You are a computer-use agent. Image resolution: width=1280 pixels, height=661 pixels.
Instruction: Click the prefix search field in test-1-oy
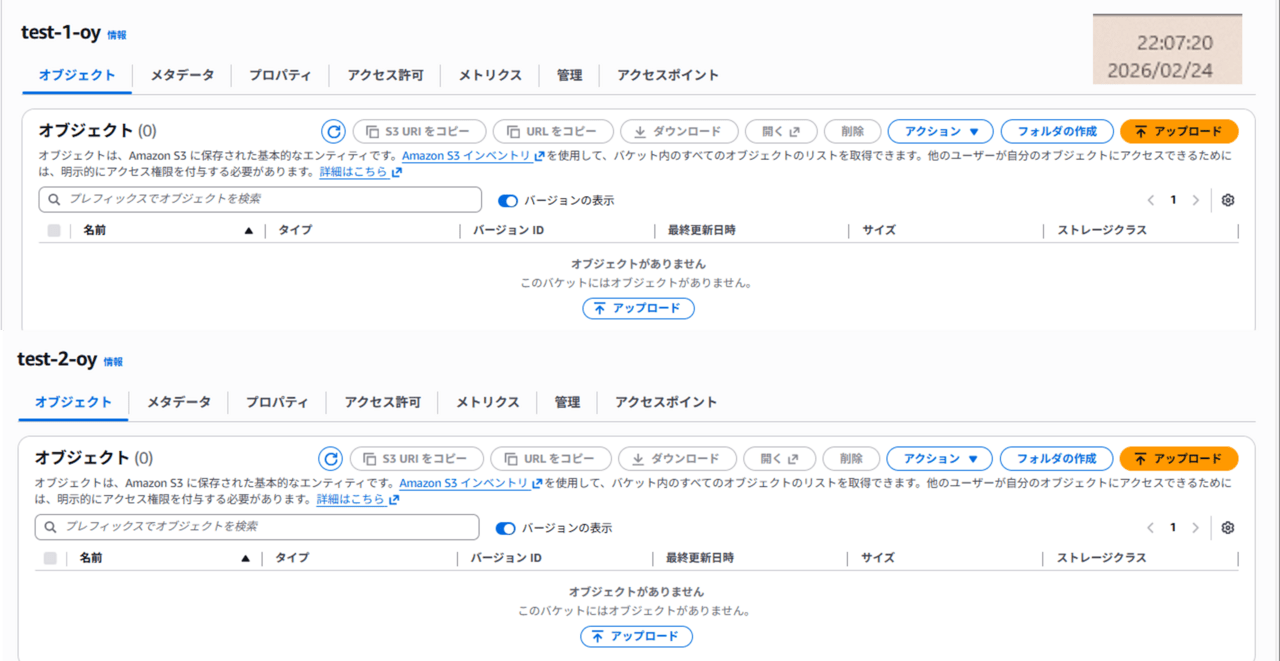coord(260,199)
